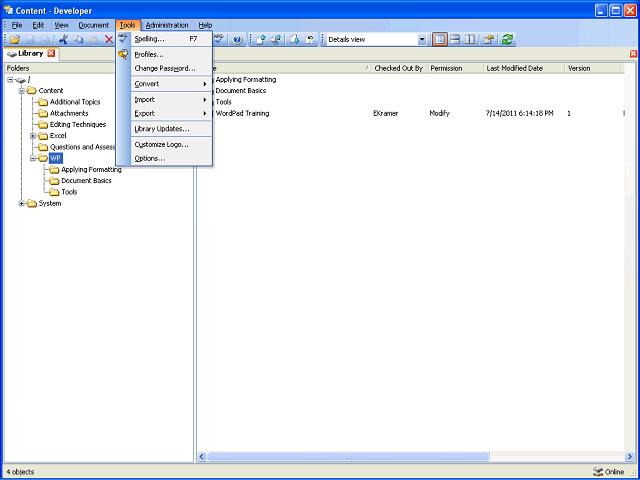Viewport: 640px width, 480px height.
Task: Click the scrollbar left arrow
Action: 202,456
